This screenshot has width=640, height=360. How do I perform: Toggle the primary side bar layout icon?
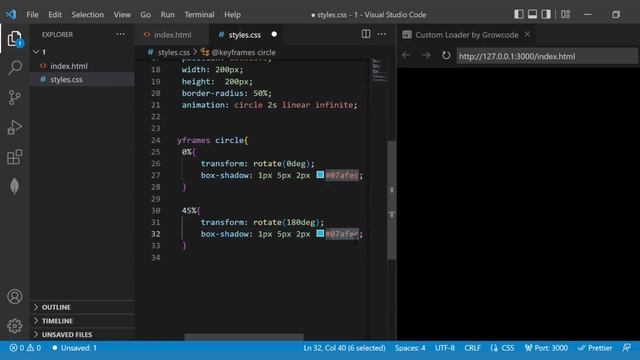pos(518,14)
